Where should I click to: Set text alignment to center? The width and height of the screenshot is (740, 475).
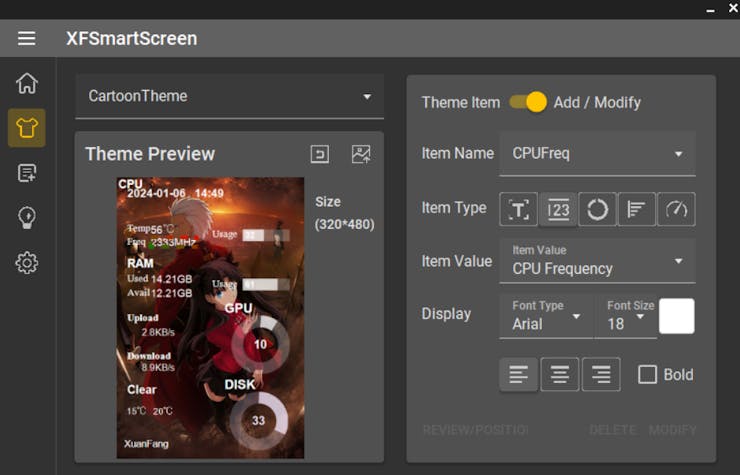click(560, 374)
